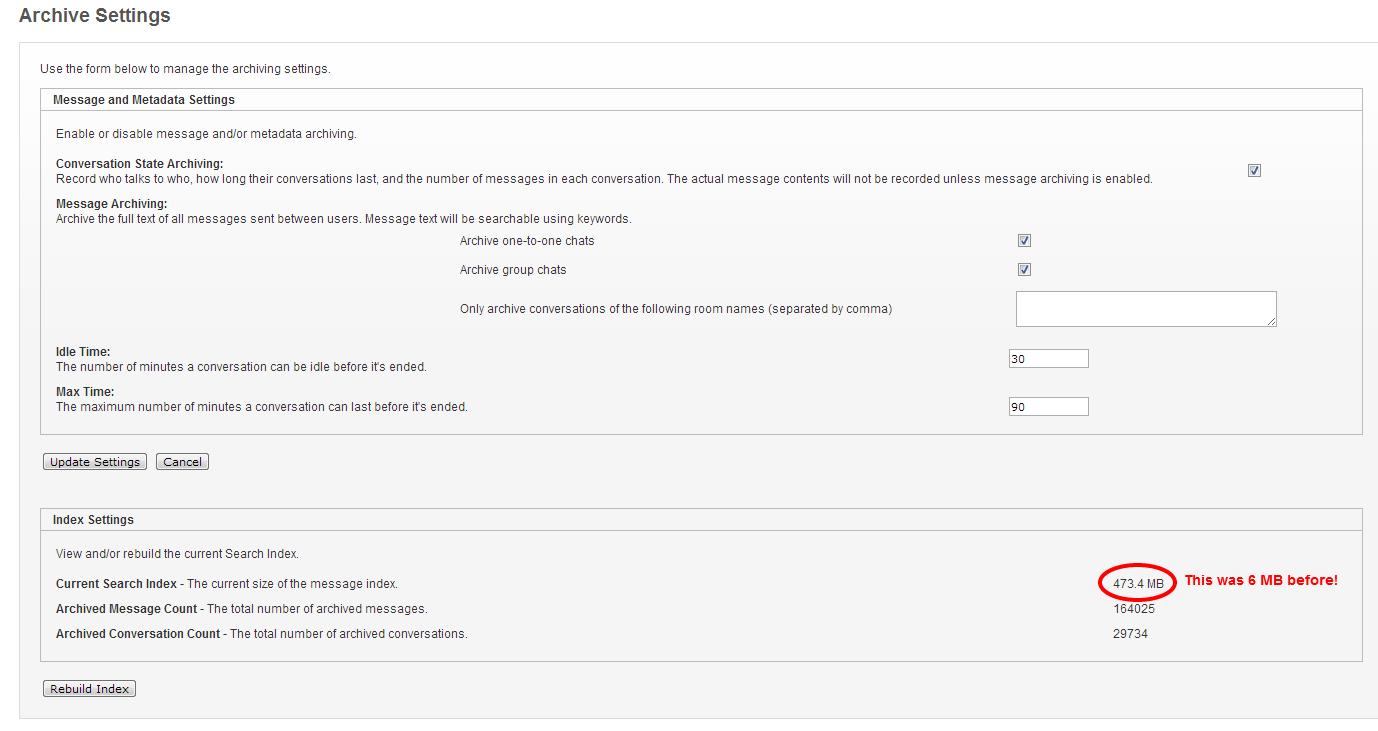Toggle Conversation State Archiving checkbox
Image resolution: width=1378 pixels, height=731 pixels.
1254,171
